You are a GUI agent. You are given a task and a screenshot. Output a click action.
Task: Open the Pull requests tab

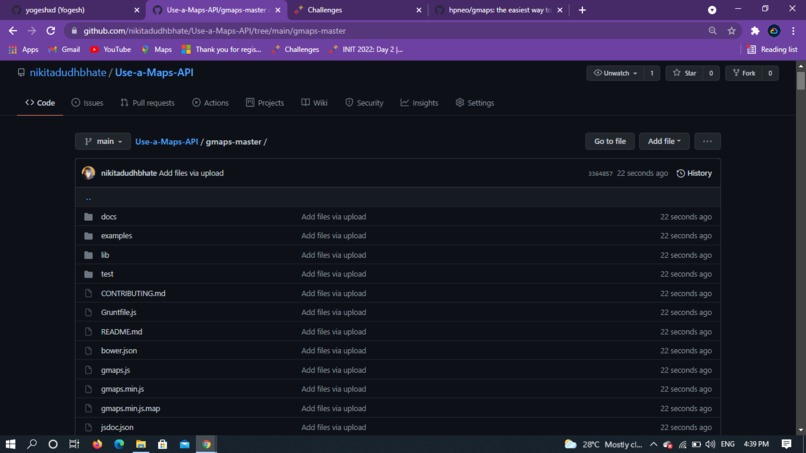[x=148, y=103]
